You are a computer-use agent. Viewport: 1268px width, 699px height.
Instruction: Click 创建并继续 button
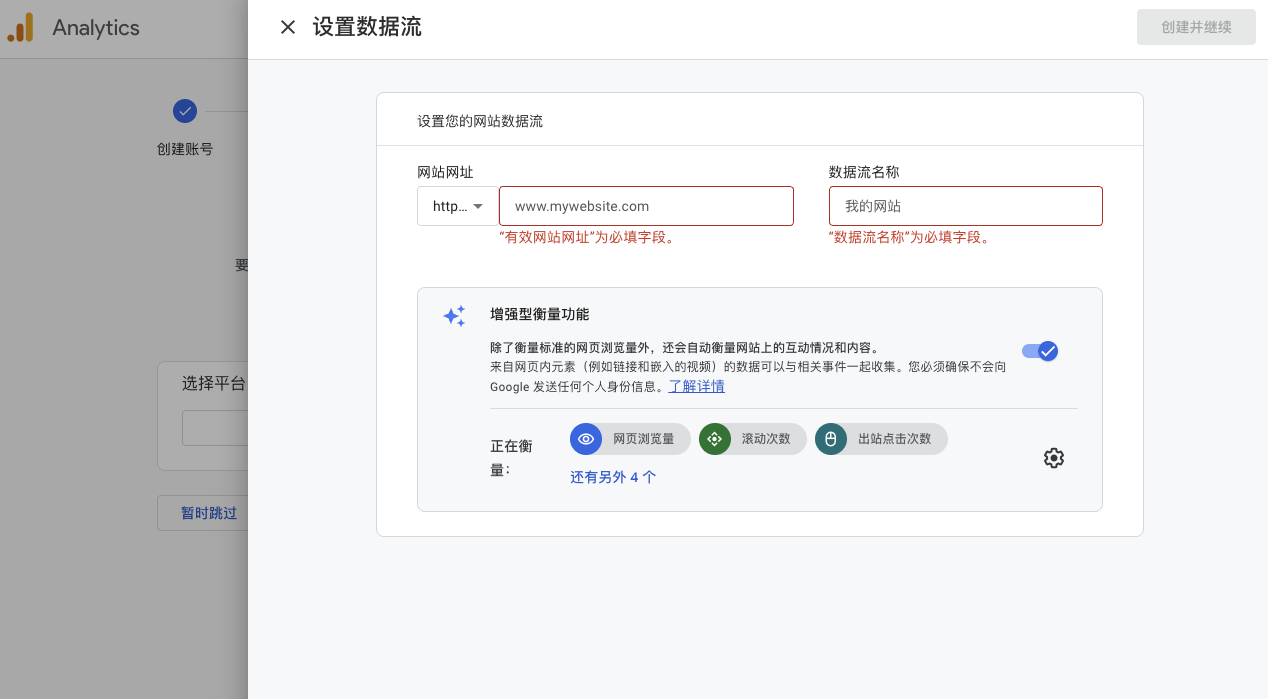click(x=1196, y=27)
